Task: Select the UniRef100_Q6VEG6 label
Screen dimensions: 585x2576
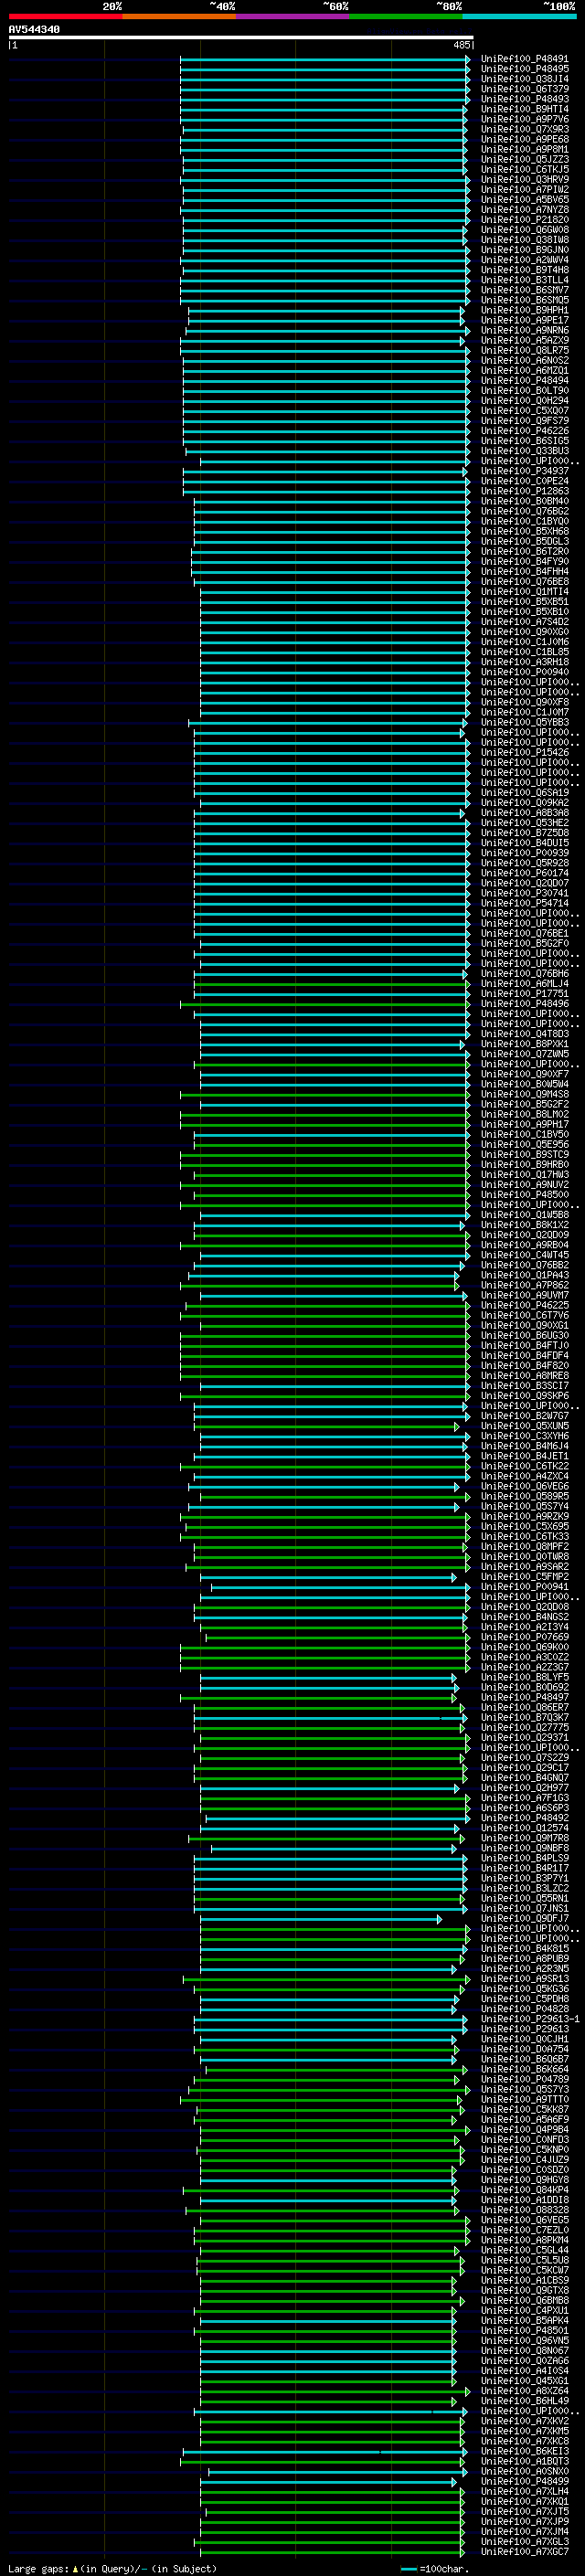Action: 524,1486
